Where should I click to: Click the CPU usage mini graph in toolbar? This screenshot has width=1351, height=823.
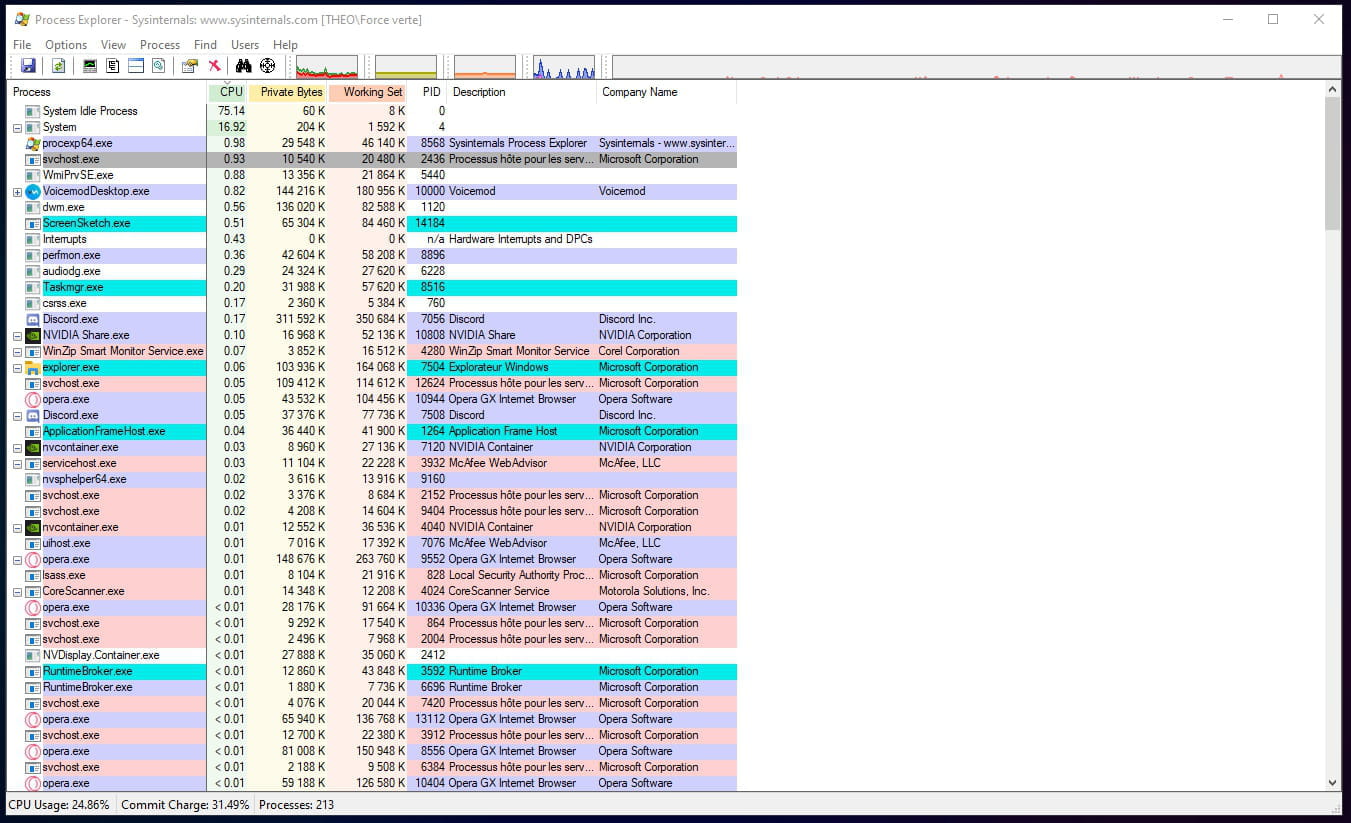327,67
